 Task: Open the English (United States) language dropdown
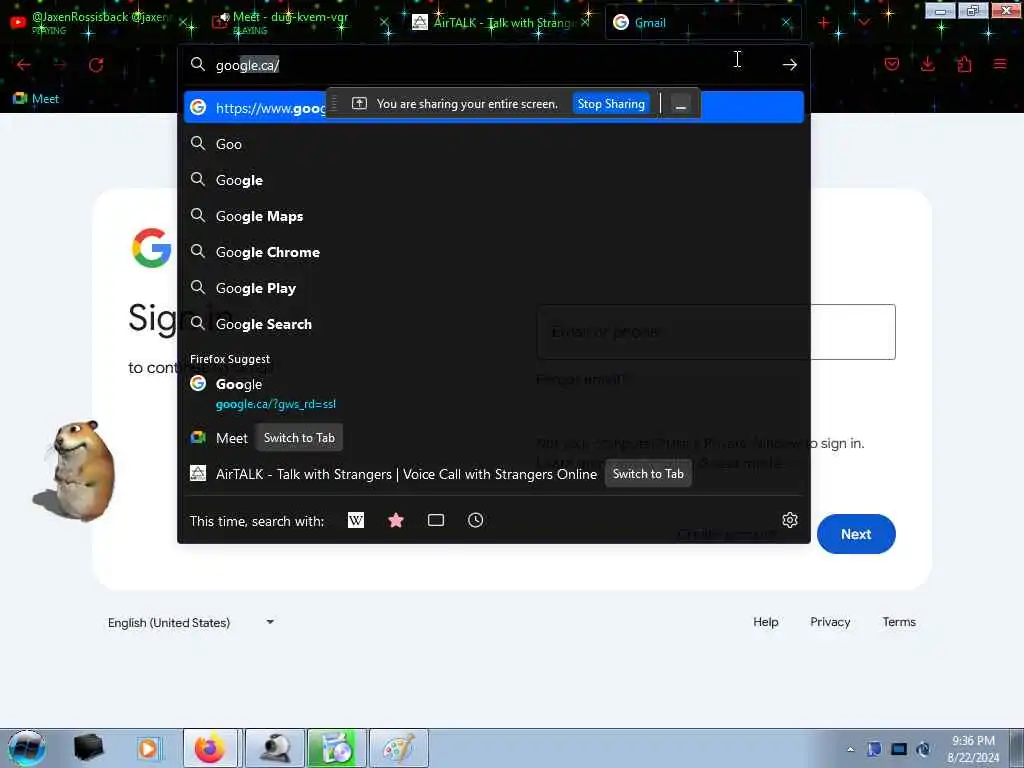click(x=190, y=622)
